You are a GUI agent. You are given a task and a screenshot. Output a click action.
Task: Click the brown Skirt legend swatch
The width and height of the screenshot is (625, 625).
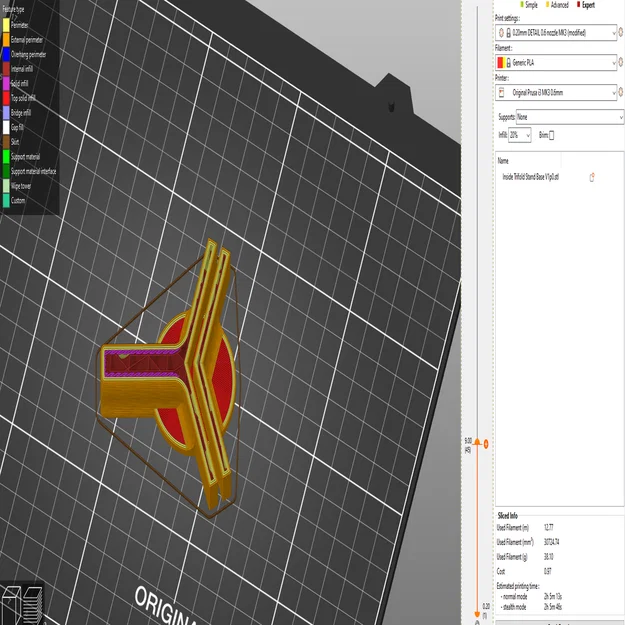click(6, 142)
